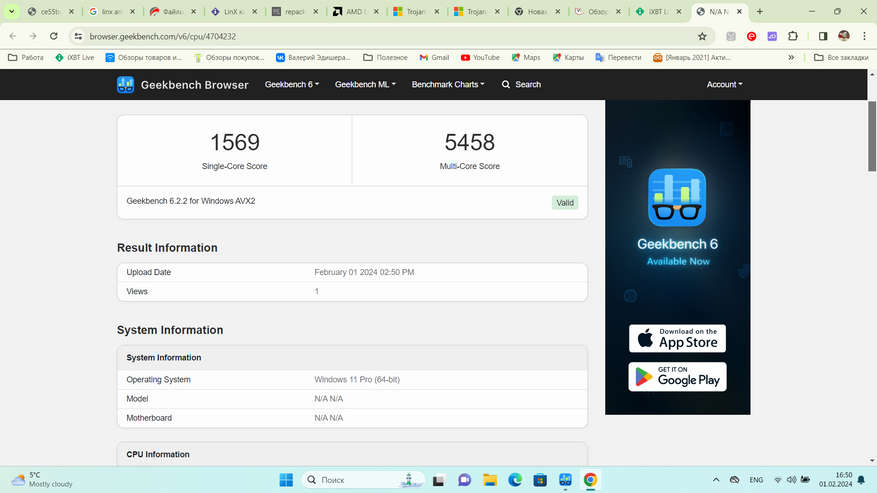
Task: Click the Windows 11 Pro (64-bit) value
Action: (x=357, y=379)
